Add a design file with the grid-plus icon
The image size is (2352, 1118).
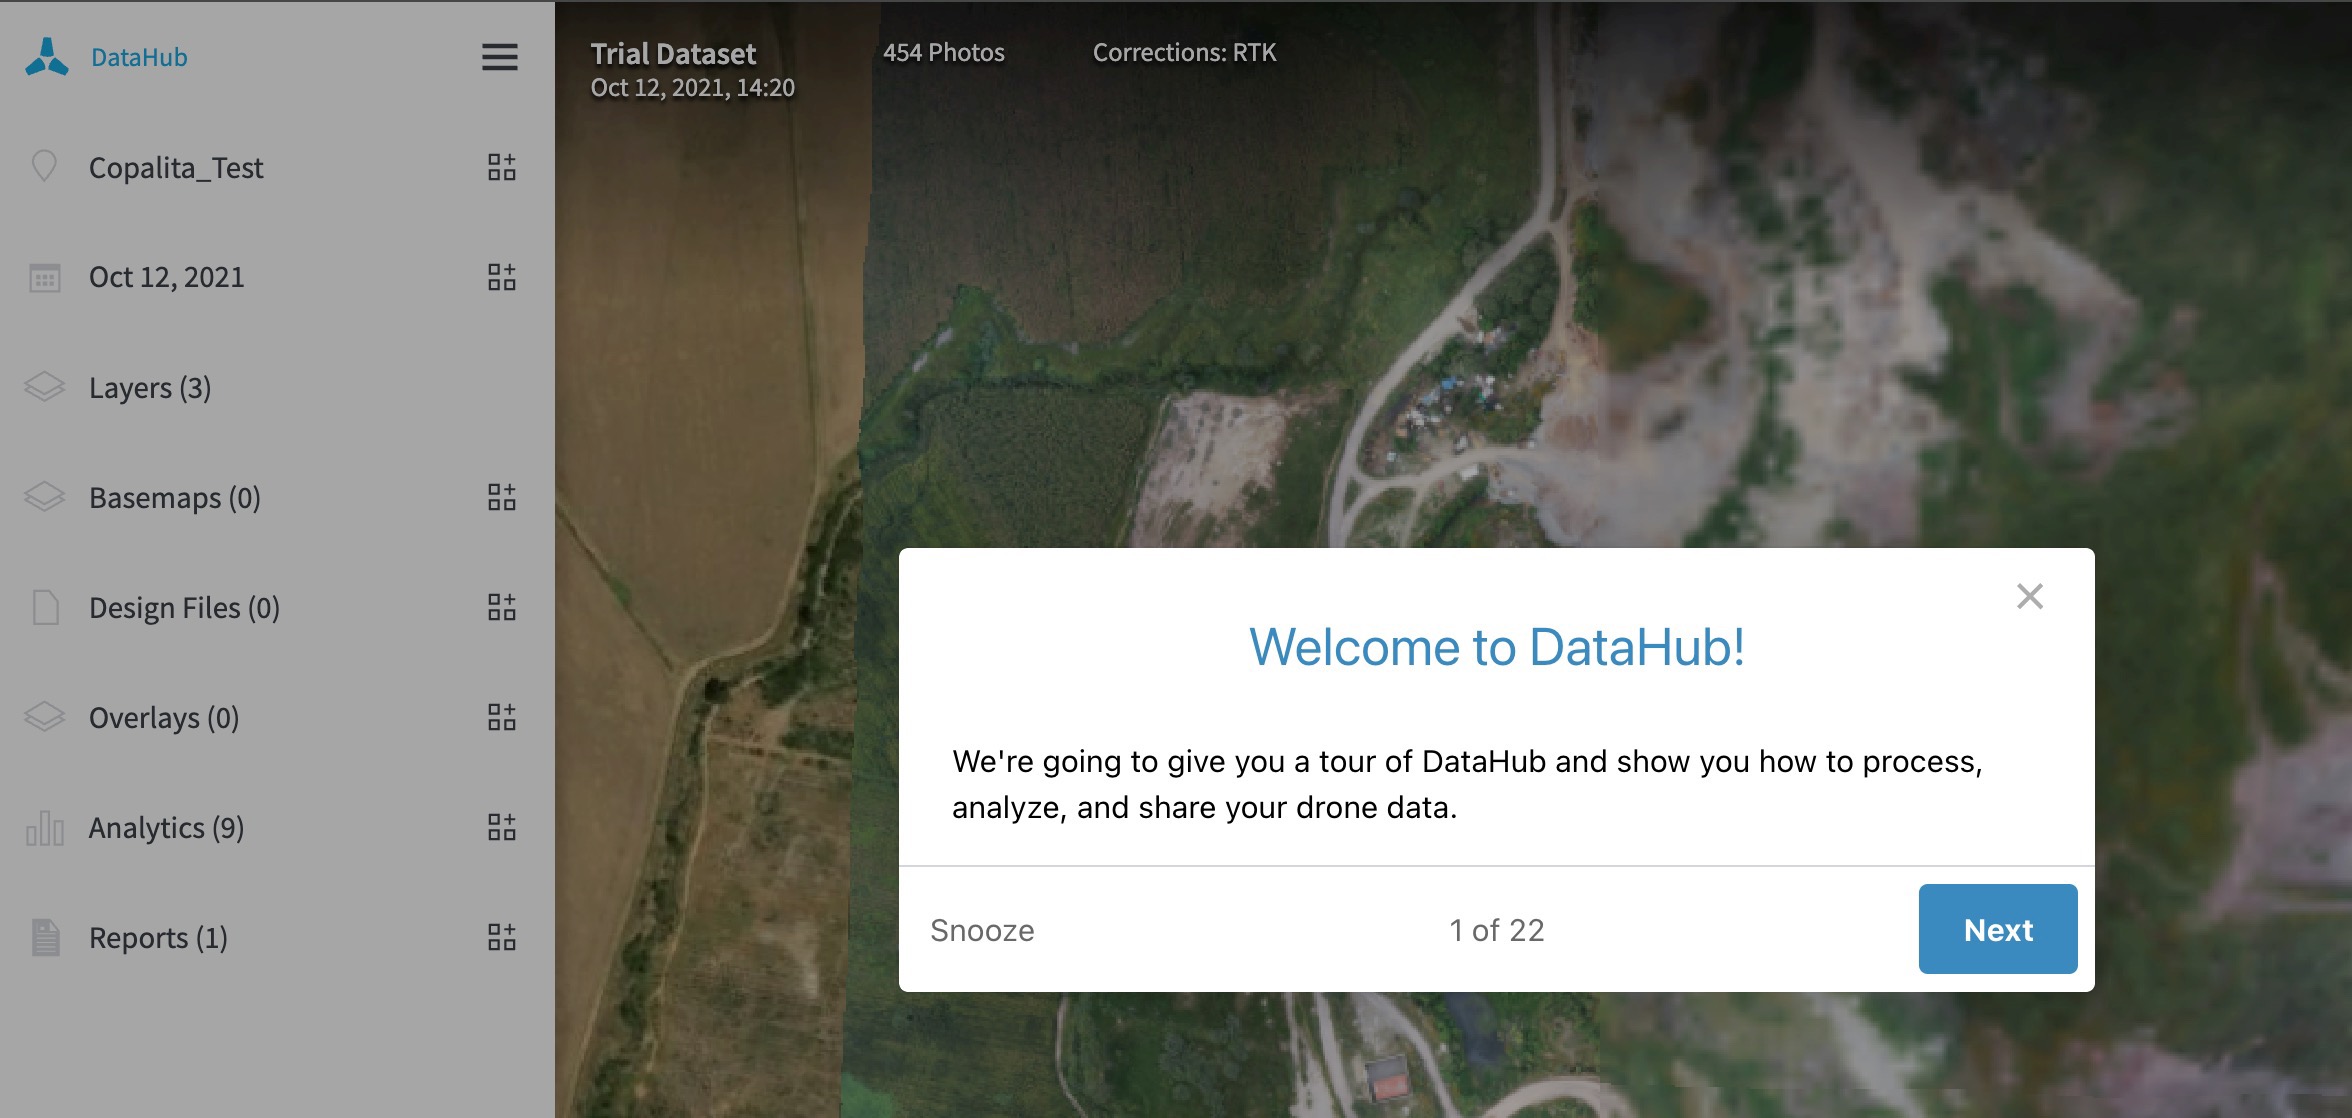pyautogui.click(x=502, y=607)
